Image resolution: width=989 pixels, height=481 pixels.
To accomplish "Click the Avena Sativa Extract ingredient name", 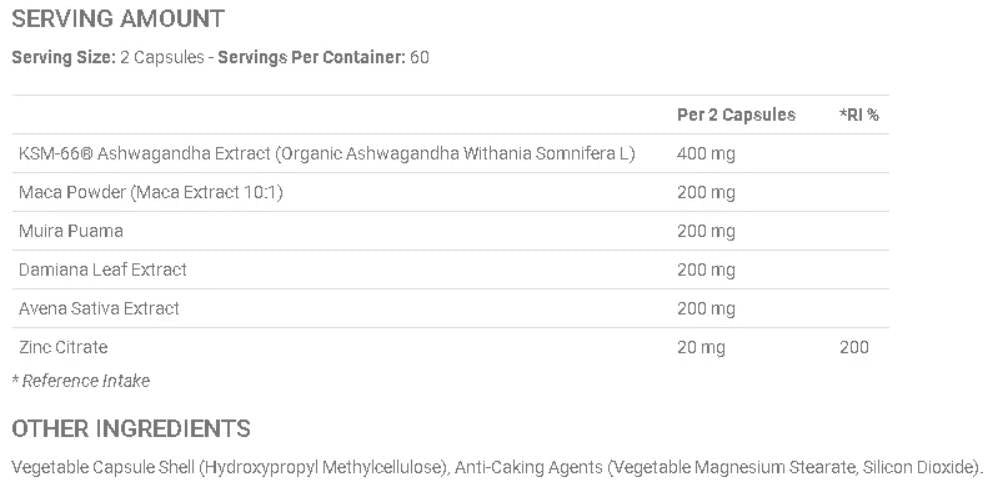I will point(99,308).
